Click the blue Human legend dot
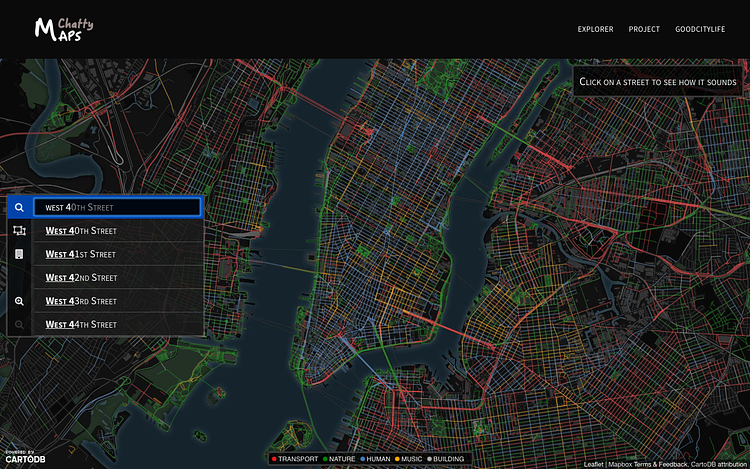This screenshot has height=469, width=750. (x=363, y=459)
